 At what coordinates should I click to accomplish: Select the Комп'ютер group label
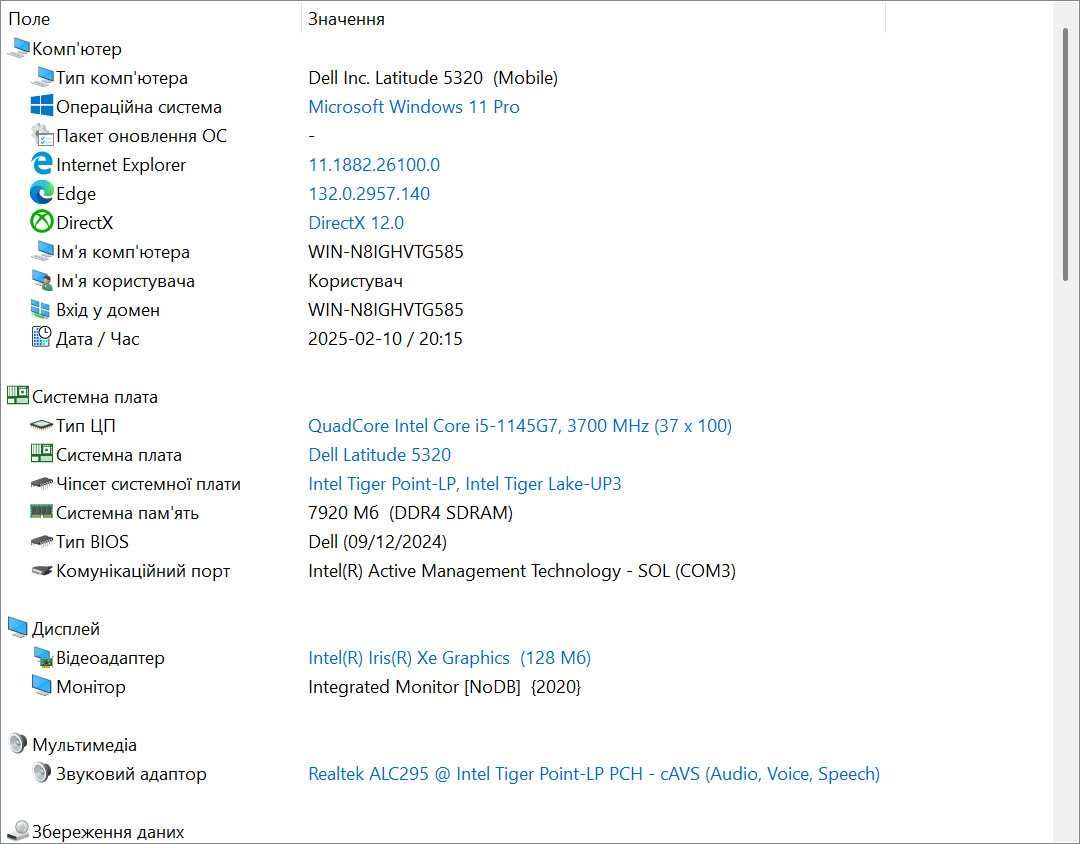point(77,49)
